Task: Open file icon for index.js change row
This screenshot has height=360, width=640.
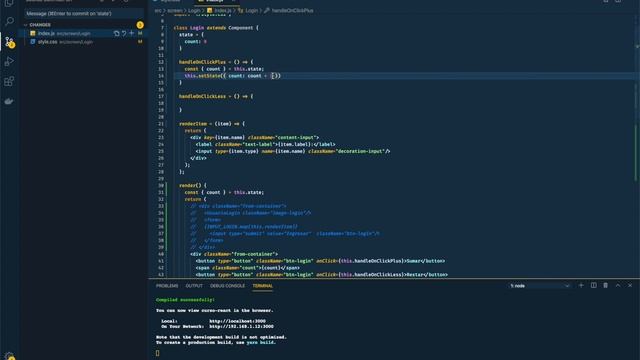Action: pos(116,33)
